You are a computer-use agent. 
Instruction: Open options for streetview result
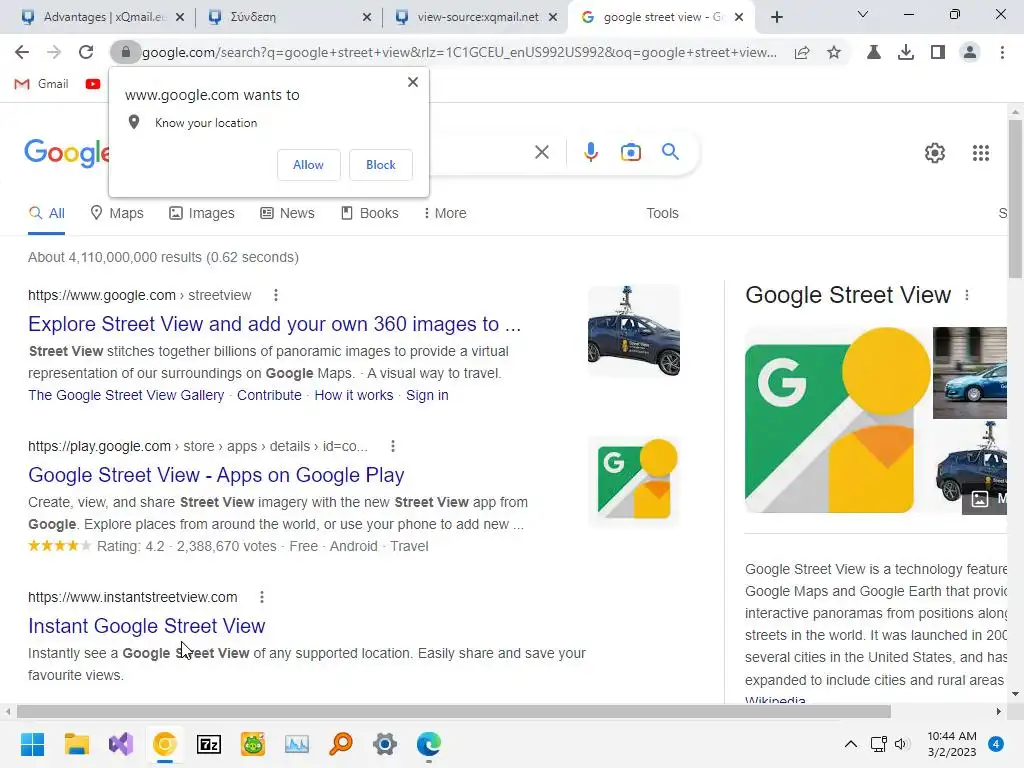(276, 295)
